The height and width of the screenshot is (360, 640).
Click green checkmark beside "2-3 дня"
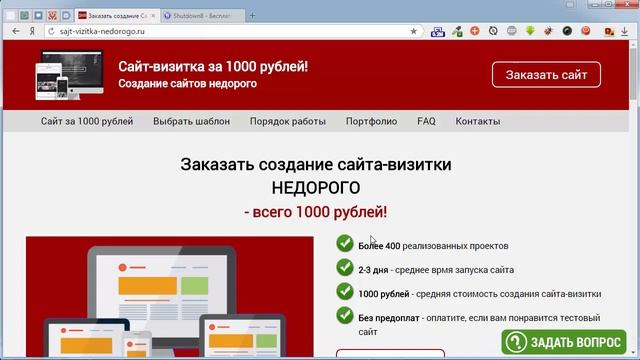tap(345, 267)
